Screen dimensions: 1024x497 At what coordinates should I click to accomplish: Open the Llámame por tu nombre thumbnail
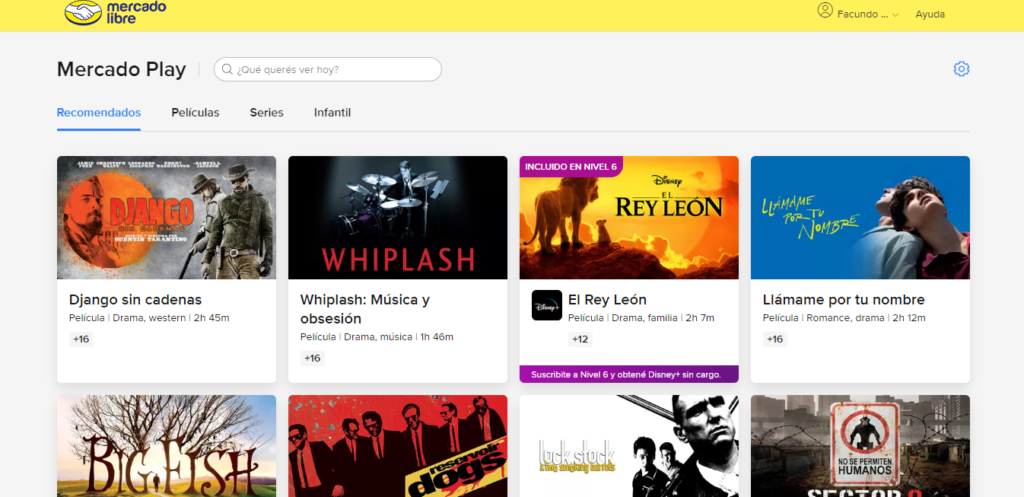[860, 218]
